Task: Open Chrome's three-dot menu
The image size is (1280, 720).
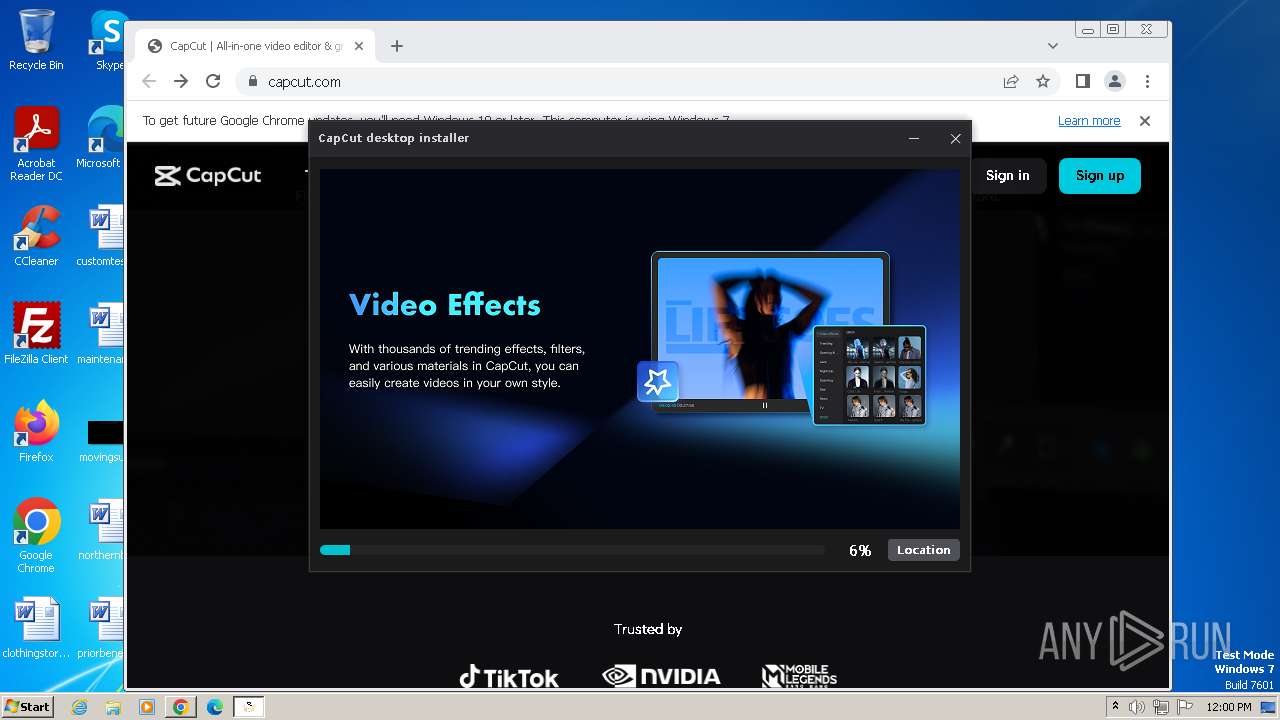Action: point(1147,81)
